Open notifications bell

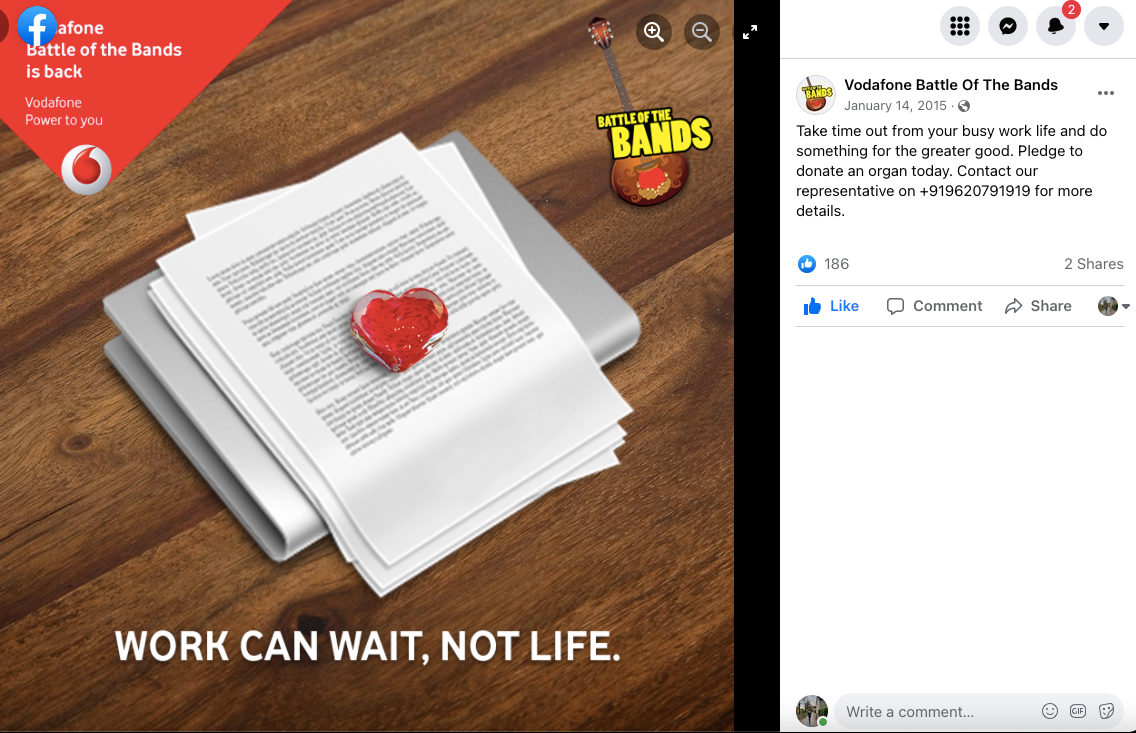[x=1056, y=27]
